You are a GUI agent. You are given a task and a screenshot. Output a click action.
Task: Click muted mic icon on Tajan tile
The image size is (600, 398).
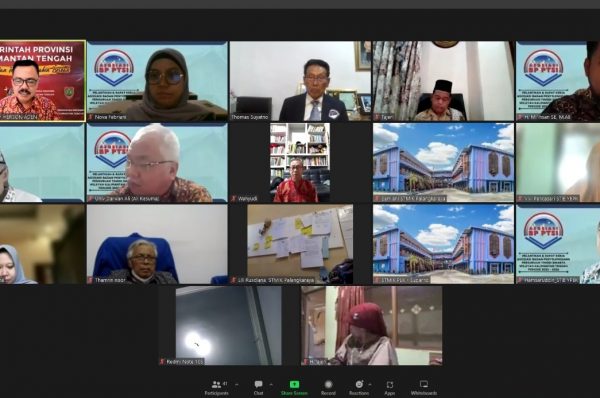click(377, 117)
